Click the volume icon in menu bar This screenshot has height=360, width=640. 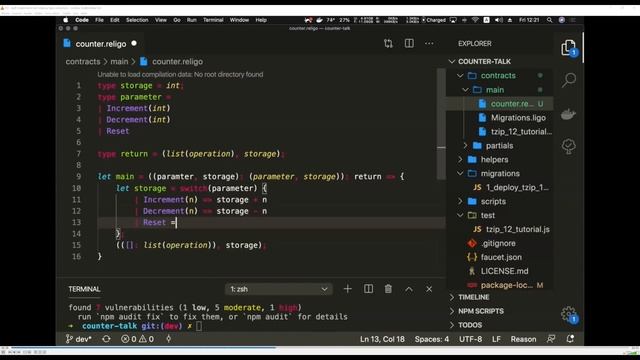pyautogui.click(x=498, y=20)
